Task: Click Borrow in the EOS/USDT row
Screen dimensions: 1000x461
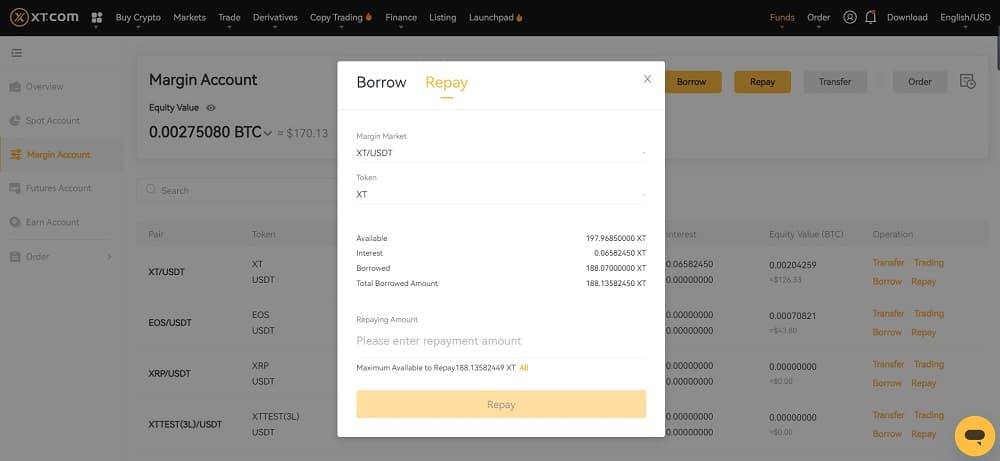Action: [888, 332]
